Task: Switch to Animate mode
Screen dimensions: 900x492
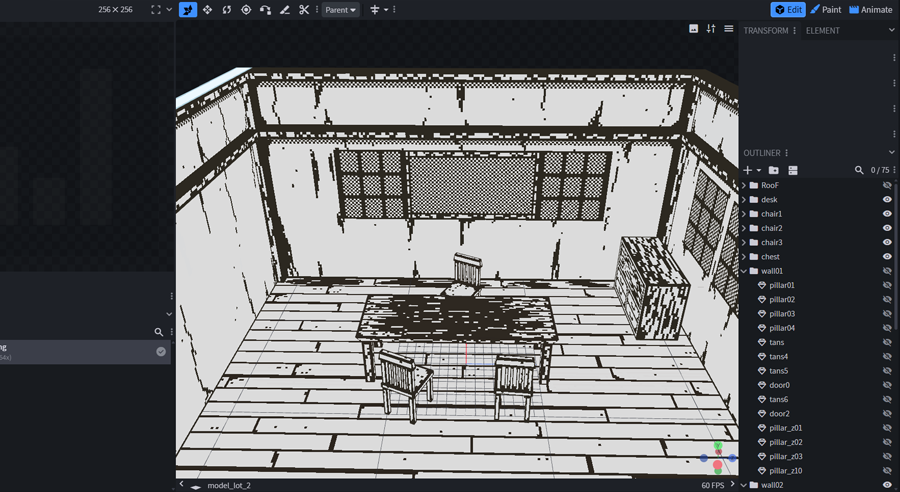Action: (870, 10)
